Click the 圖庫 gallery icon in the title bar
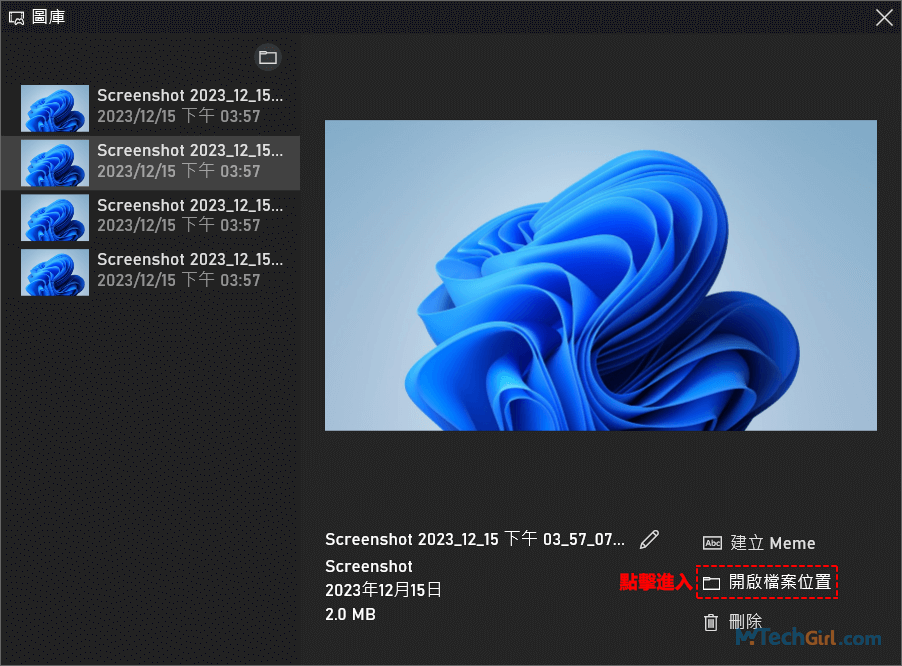The image size is (902, 666). [16, 17]
